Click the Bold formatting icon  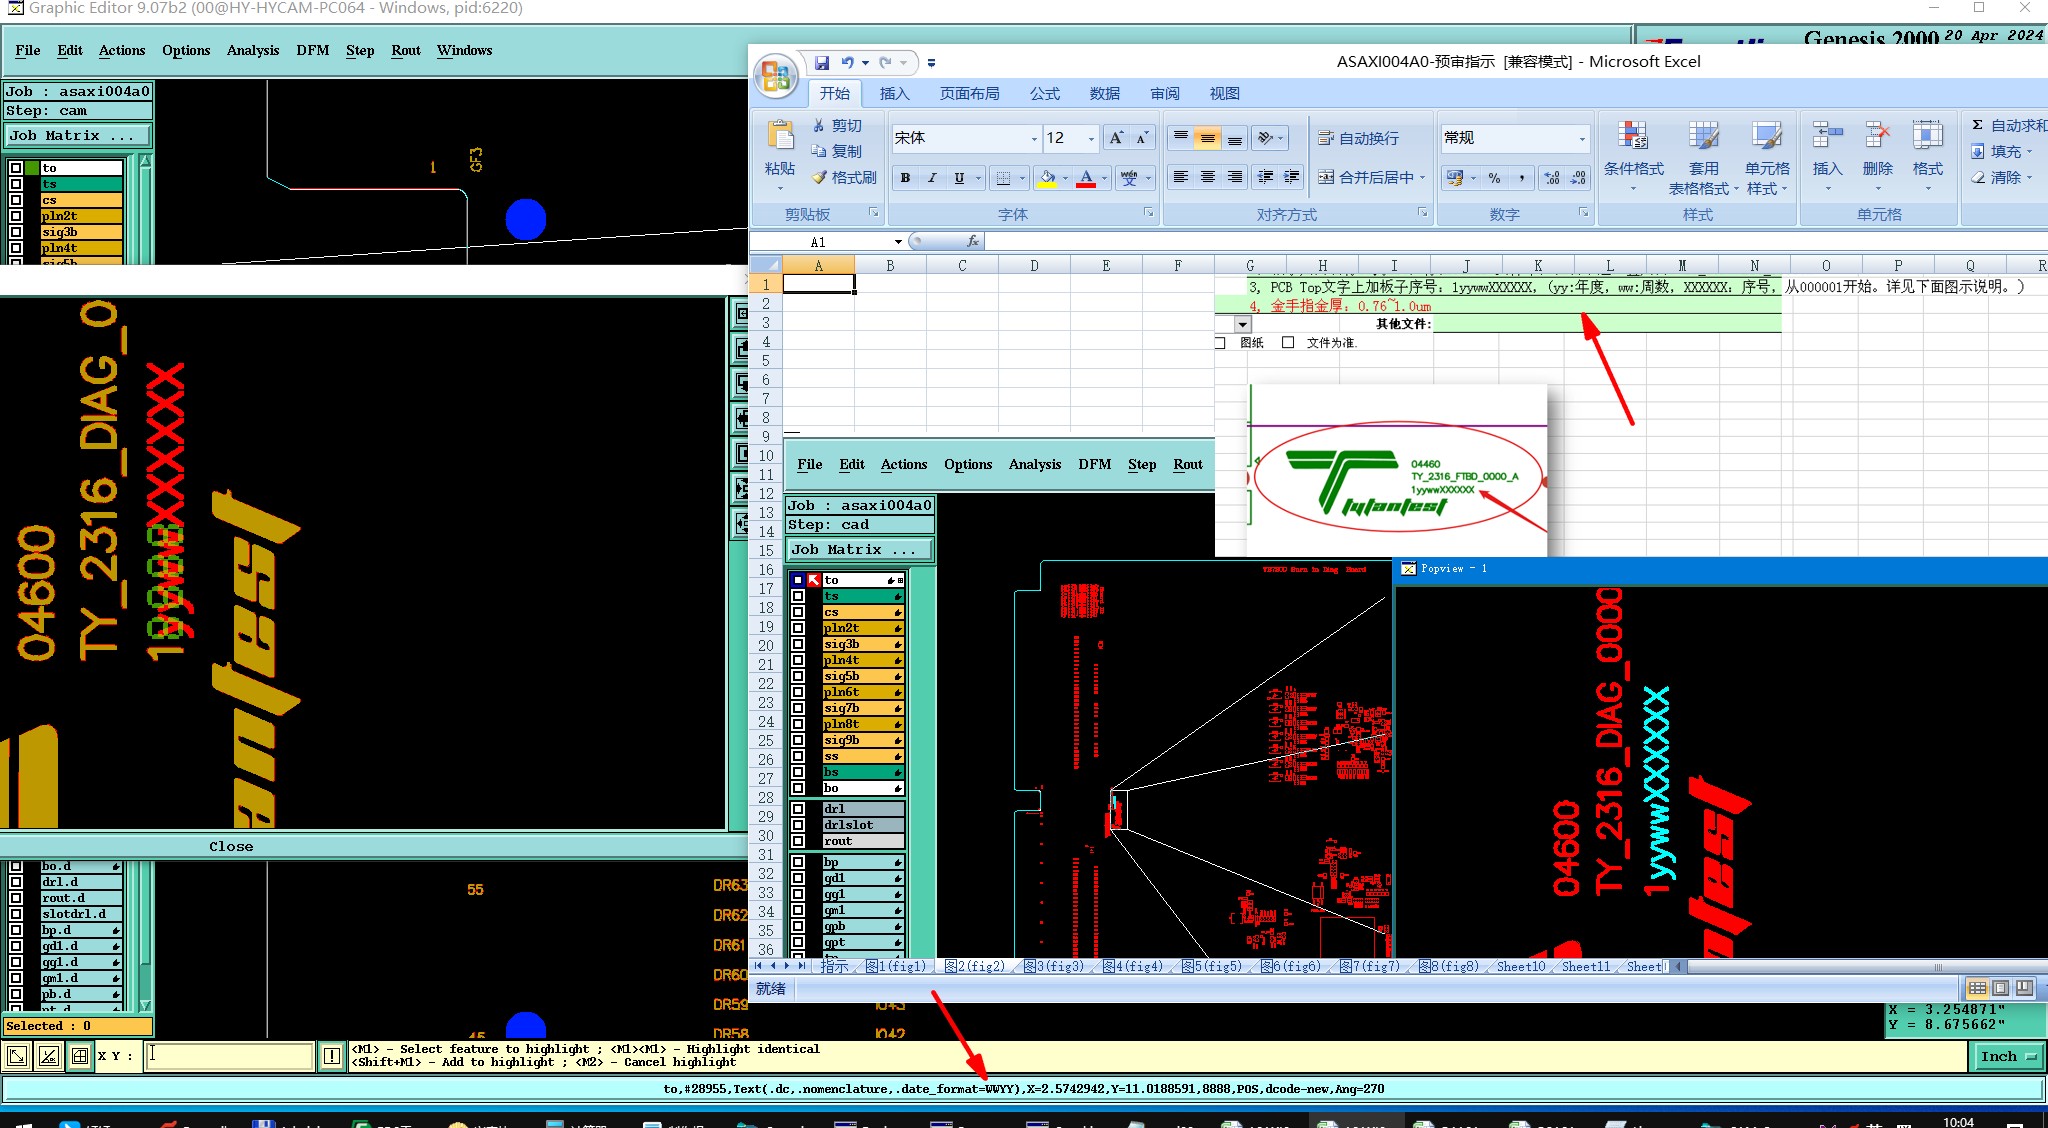905,178
